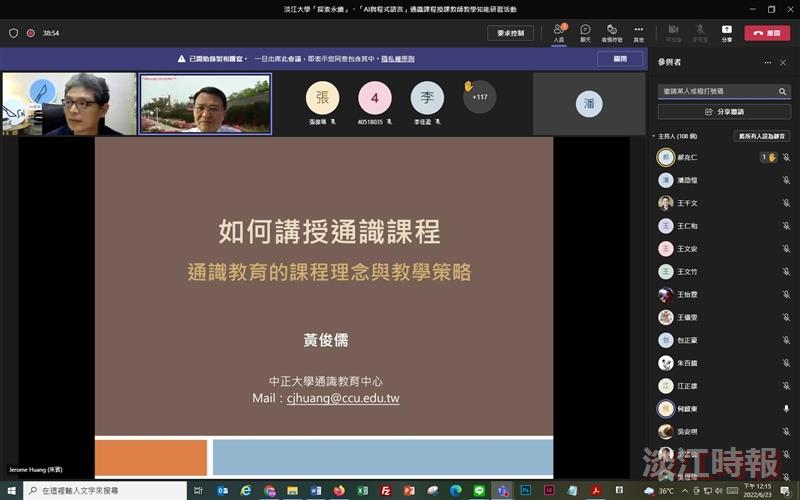The height and width of the screenshot is (500, 800).
Task: Click the presenter video with garden background
Action: 206,104
